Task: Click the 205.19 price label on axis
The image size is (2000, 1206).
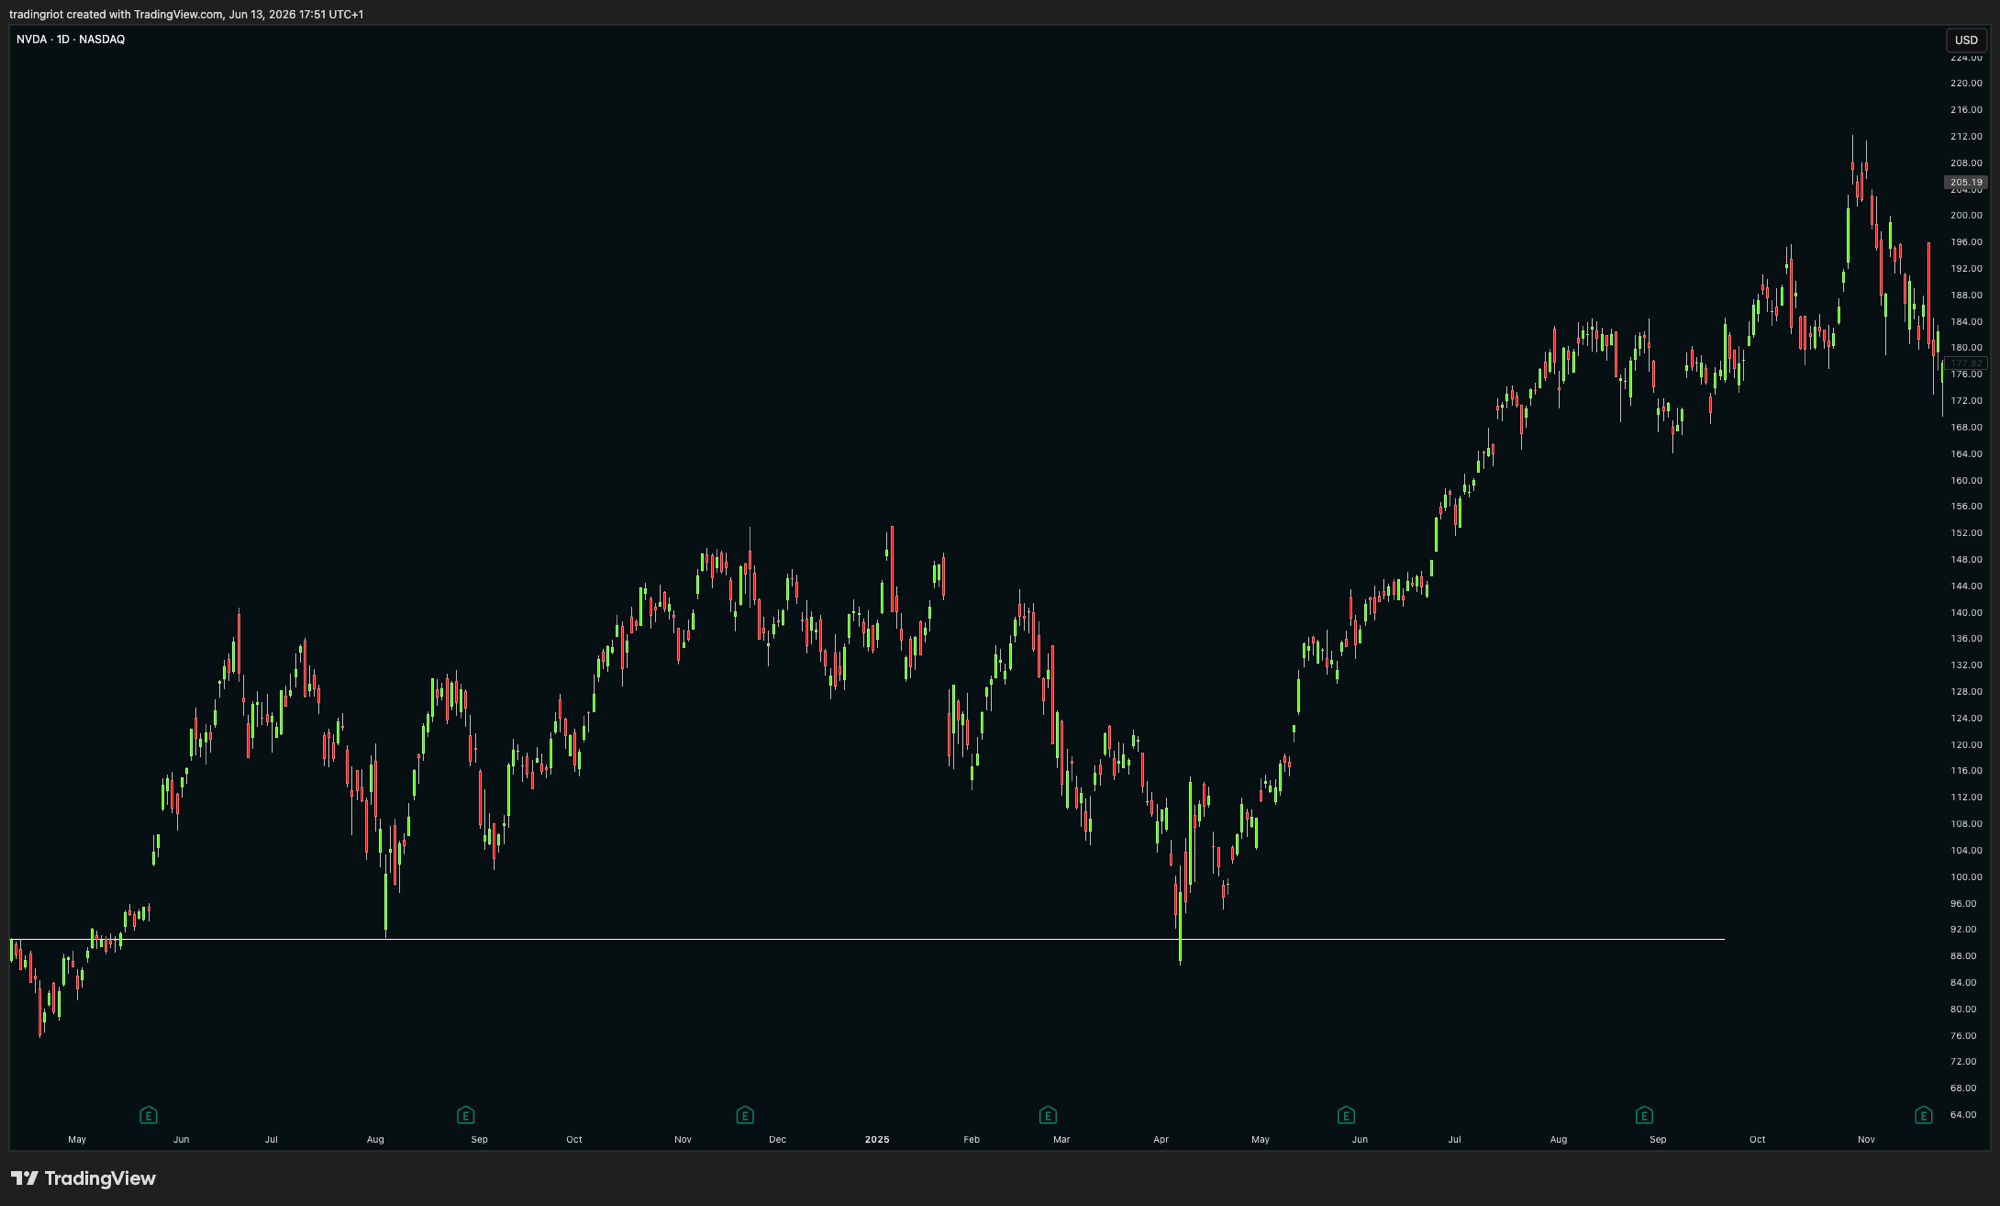Action: coord(1966,182)
